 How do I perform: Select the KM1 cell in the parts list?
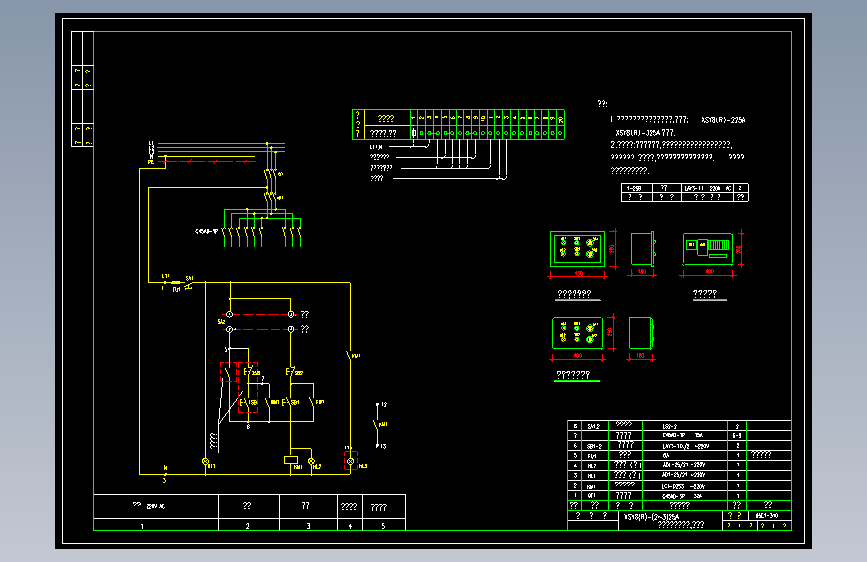coord(594,486)
